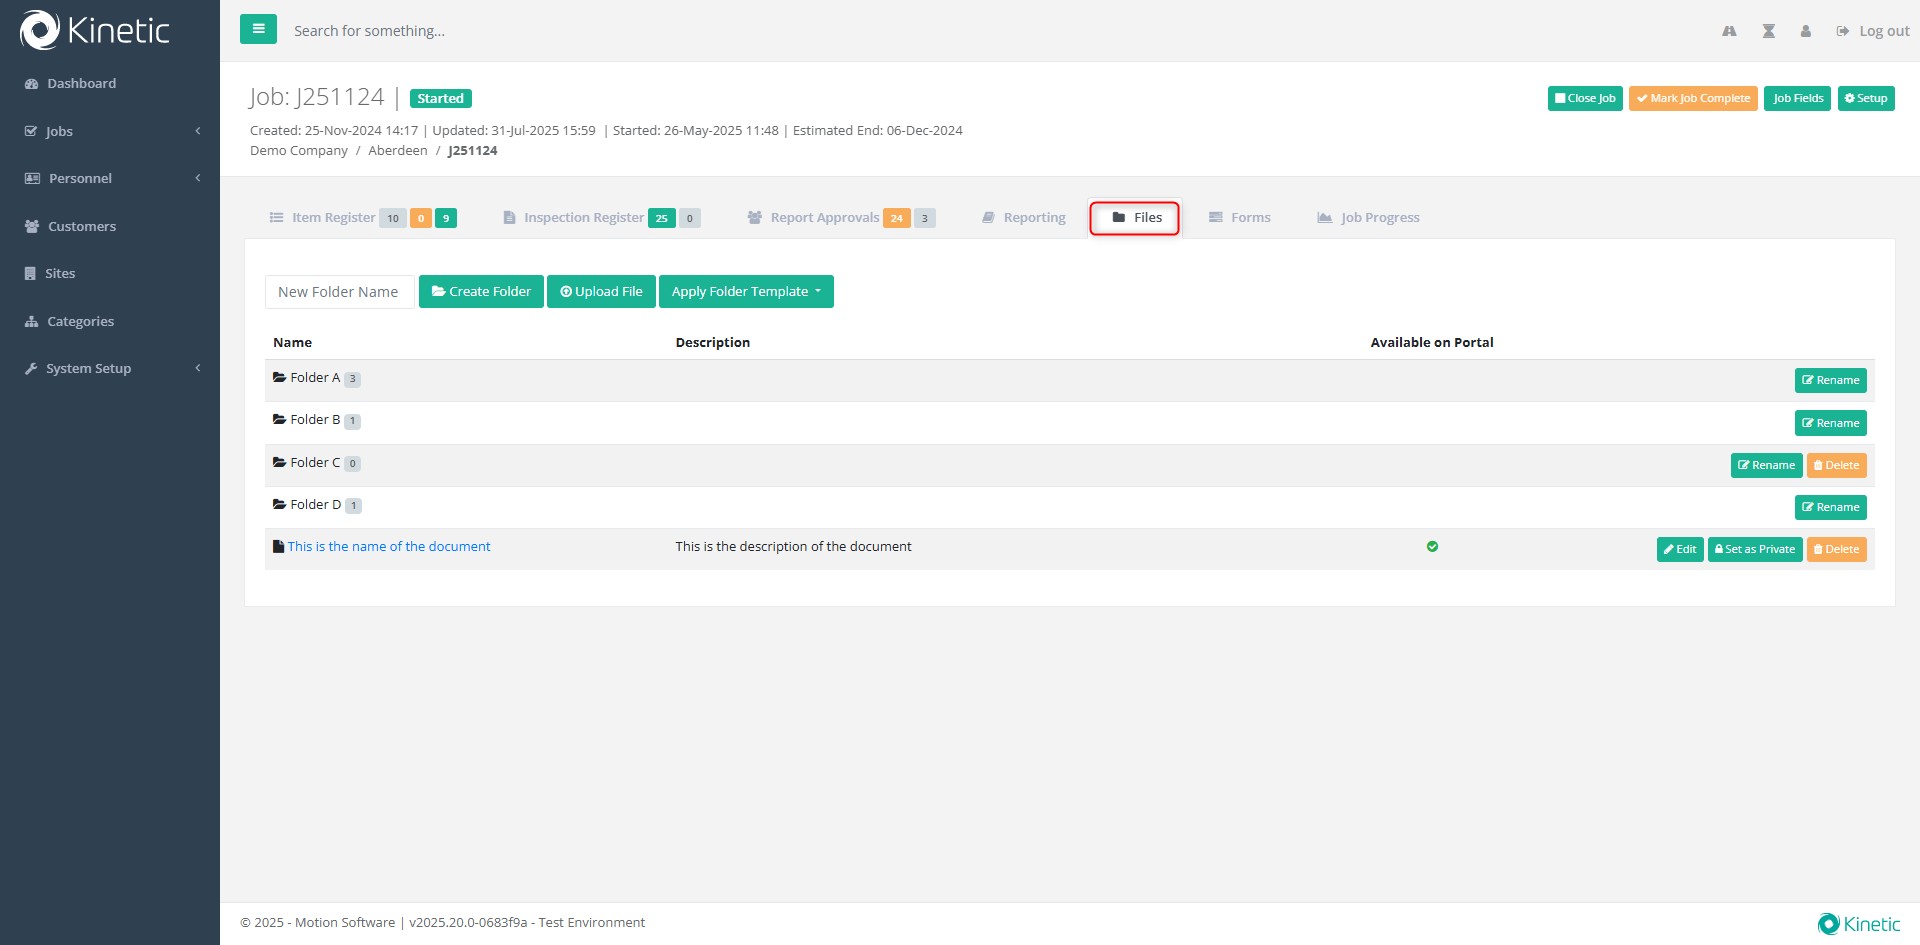Click Aberdeen in the breadcrumb
This screenshot has width=1920, height=945.
(397, 151)
